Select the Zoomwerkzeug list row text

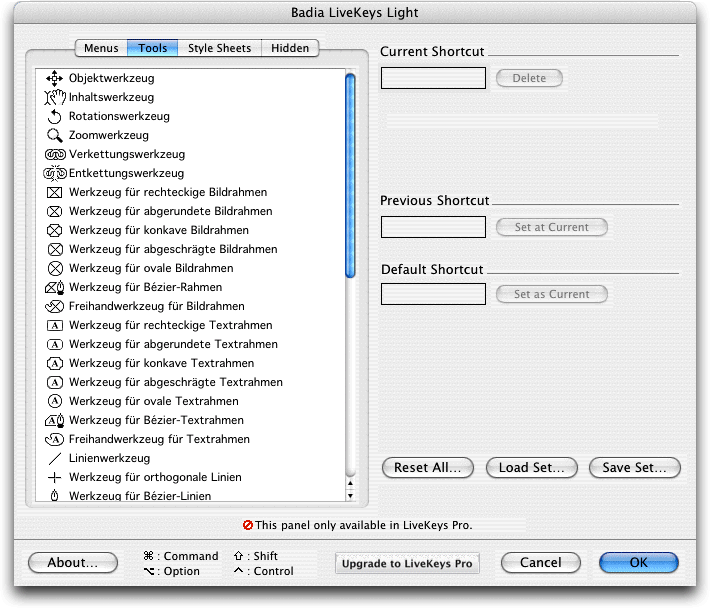[109, 135]
